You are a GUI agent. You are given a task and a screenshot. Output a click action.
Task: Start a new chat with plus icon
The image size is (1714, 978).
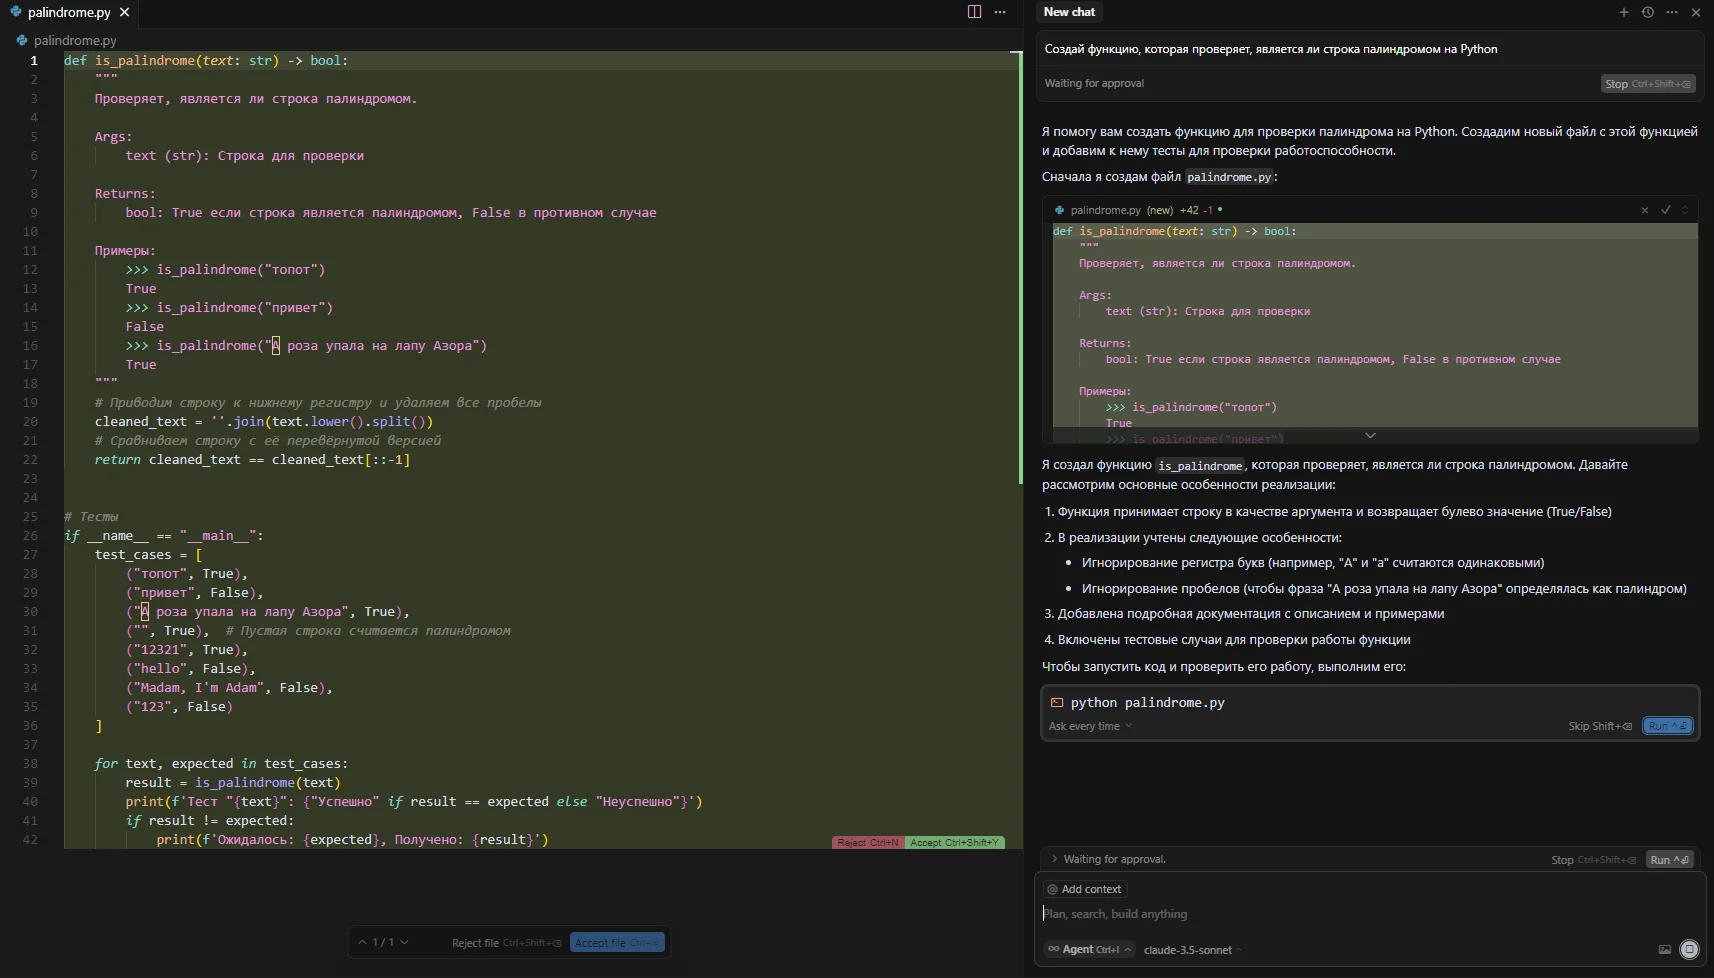tap(1623, 12)
